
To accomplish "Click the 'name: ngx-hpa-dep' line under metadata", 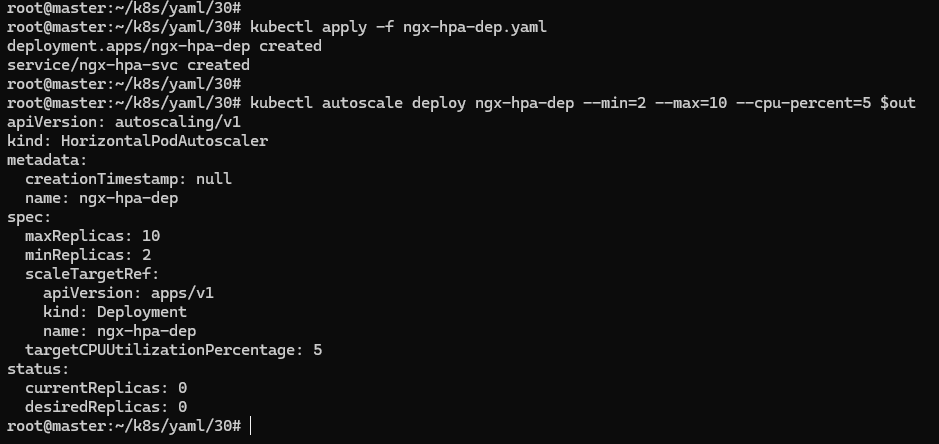I will 101,198.
